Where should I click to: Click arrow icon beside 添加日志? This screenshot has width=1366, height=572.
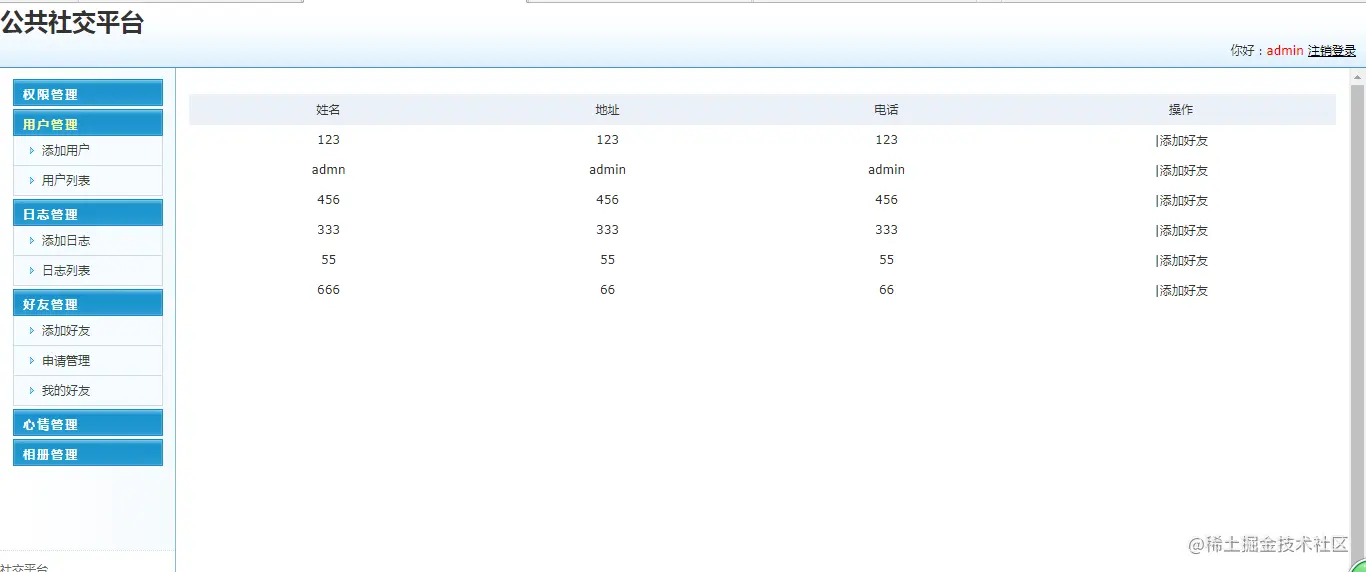(32, 241)
